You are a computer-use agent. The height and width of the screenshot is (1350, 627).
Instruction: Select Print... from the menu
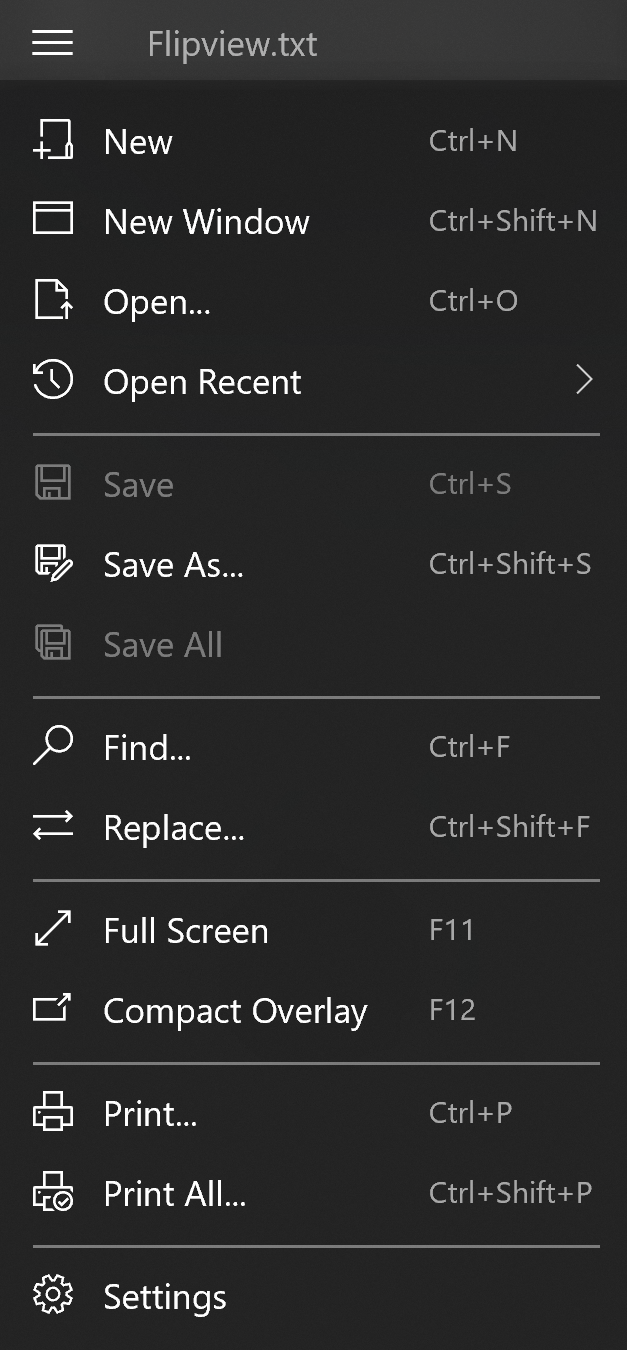(x=313, y=1112)
